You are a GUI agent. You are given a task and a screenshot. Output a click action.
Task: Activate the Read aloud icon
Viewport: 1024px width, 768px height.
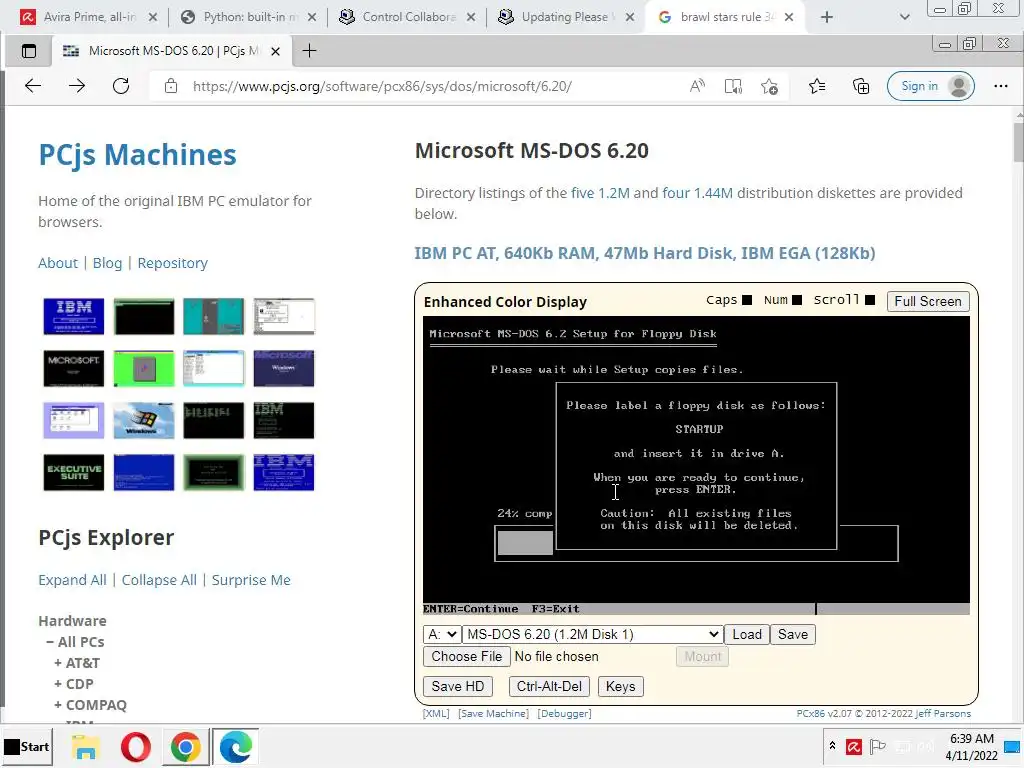697,86
